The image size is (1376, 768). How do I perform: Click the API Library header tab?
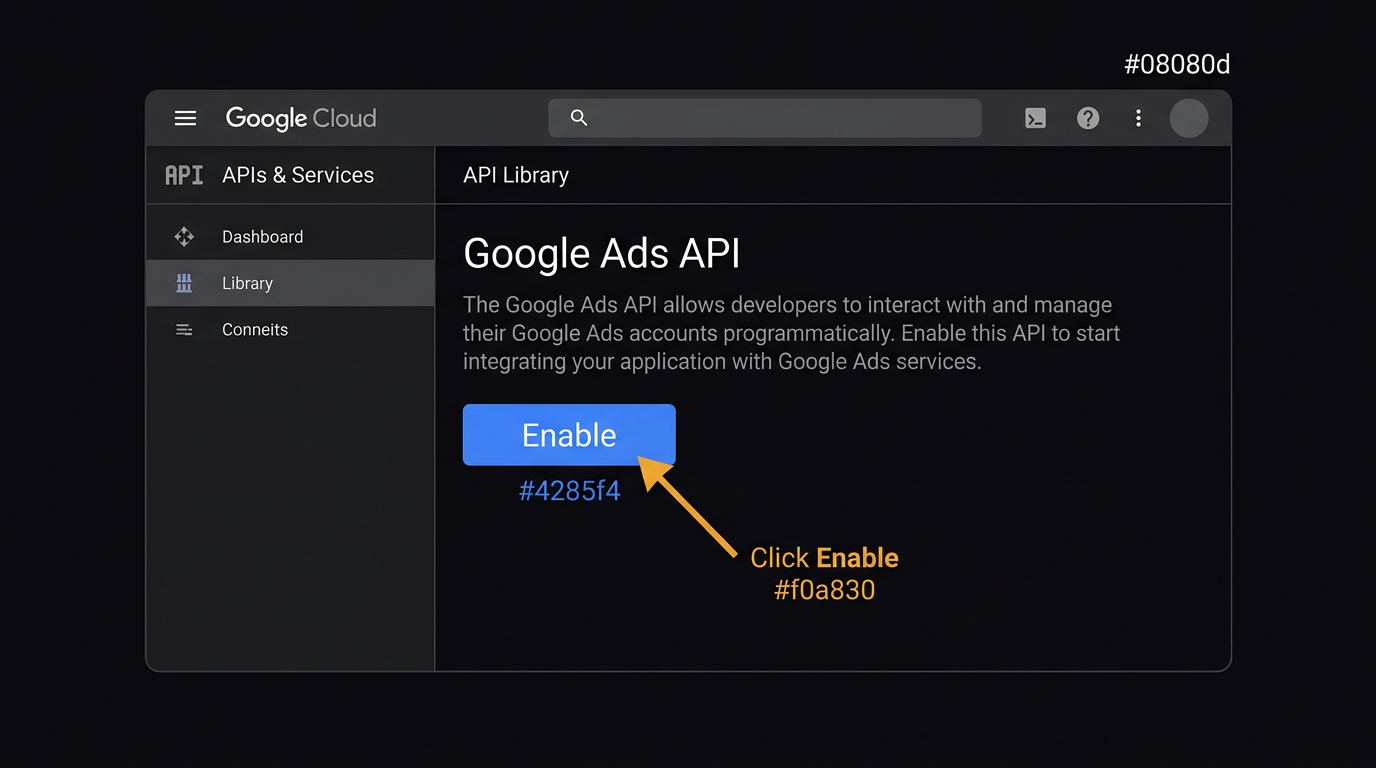(x=515, y=174)
